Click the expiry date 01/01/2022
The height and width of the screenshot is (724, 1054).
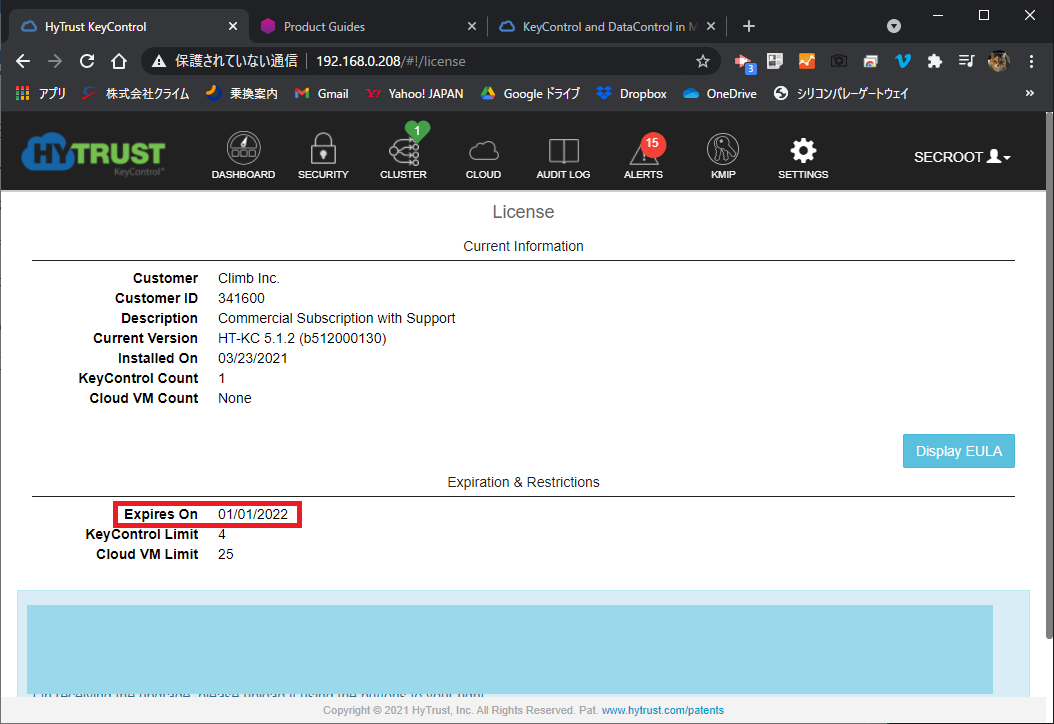pyautogui.click(x=253, y=514)
